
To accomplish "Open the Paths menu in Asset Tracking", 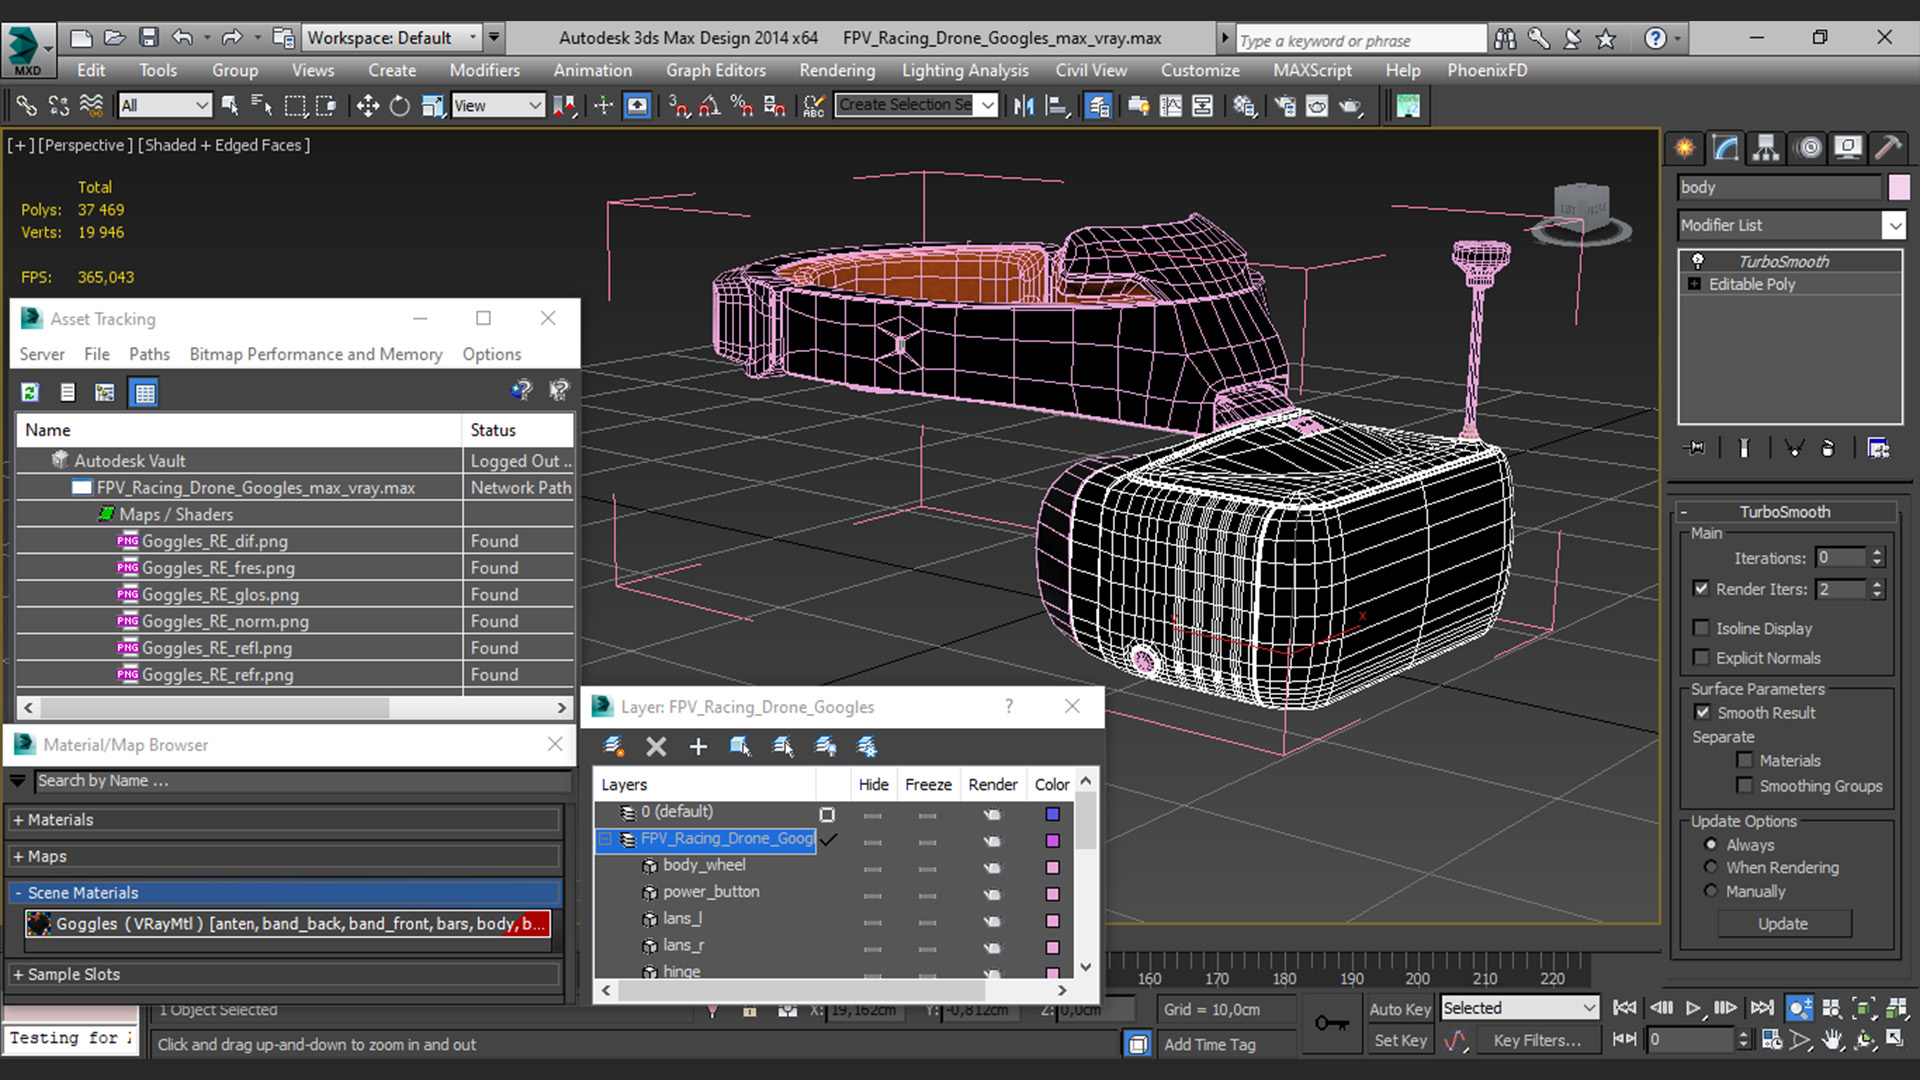I will (x=149, y=354).
